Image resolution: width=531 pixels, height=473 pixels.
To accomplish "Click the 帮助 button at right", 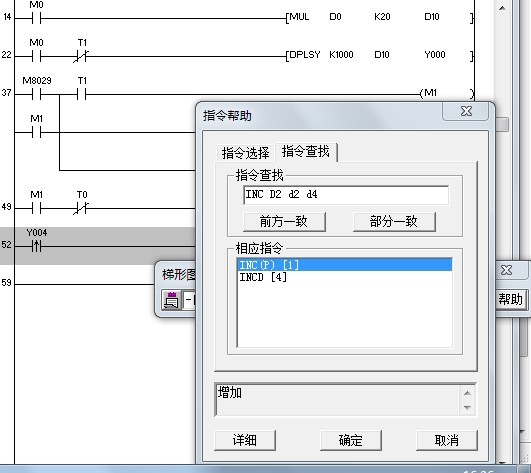I will pos(511,299).
